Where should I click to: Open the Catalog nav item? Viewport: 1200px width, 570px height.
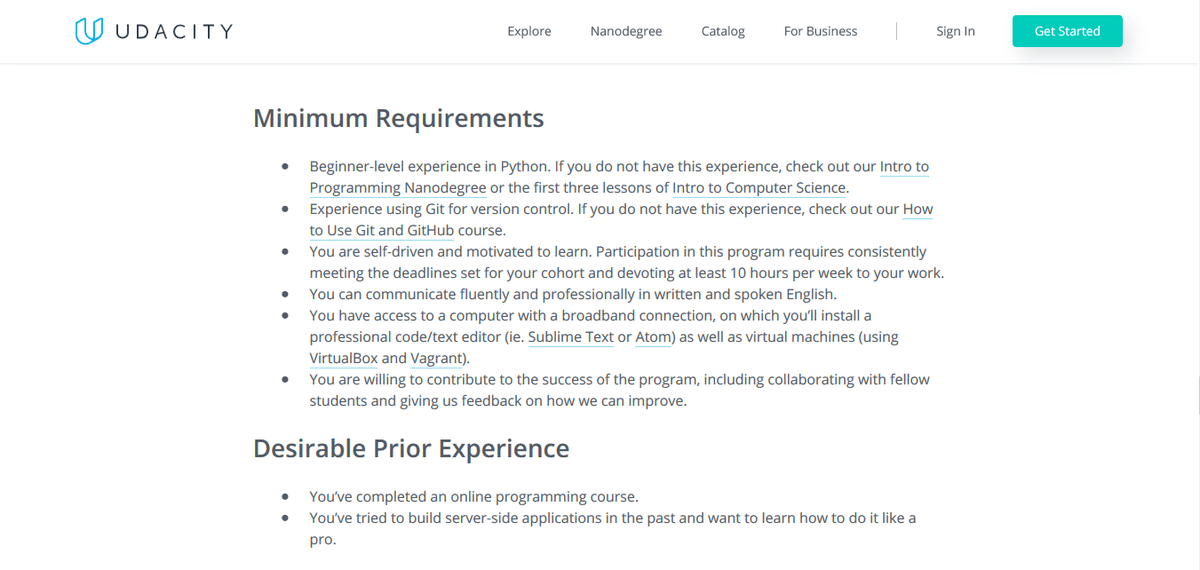click(723, 31)
